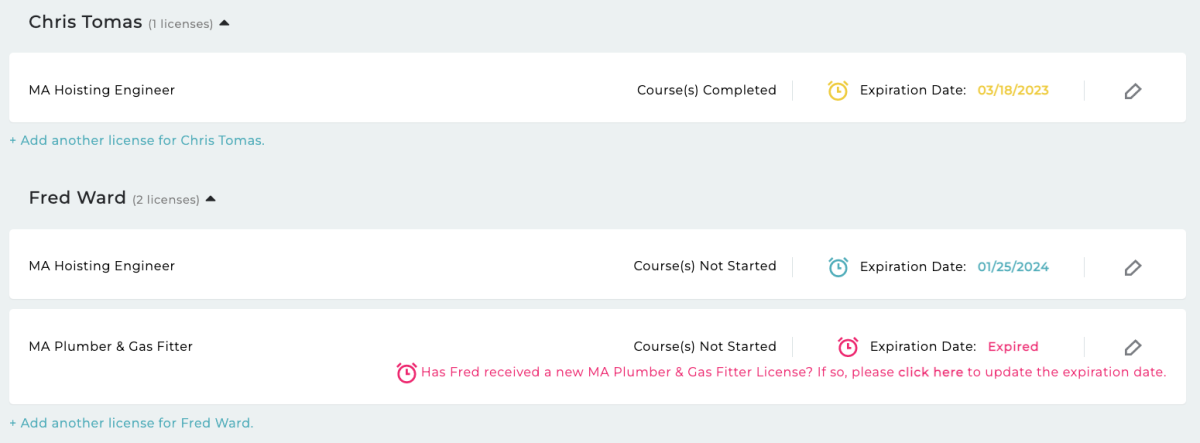Add another license for Fred Ward
The height and width of the screenshot is (443, 1200).
pos(131,423)
